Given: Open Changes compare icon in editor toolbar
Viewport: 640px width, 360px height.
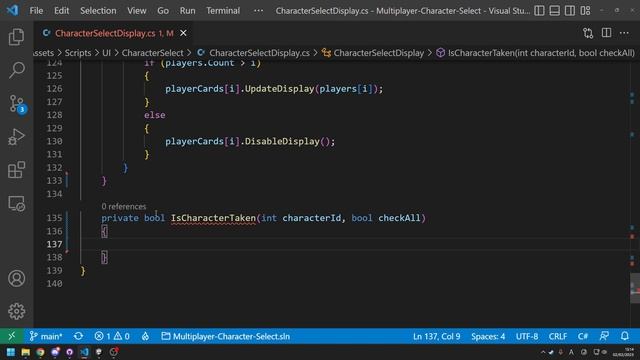Looking at the screenshot, I should [588, 33].
